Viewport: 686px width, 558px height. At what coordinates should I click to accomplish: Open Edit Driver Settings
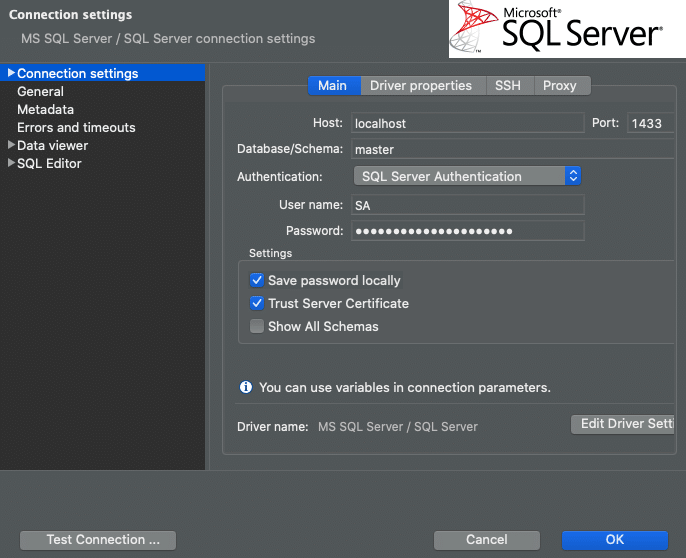(623, 424)
